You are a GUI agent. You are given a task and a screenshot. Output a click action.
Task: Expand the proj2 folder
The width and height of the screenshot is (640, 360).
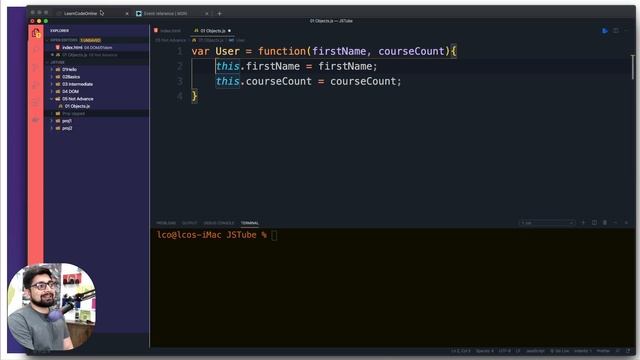coord(52,128)
